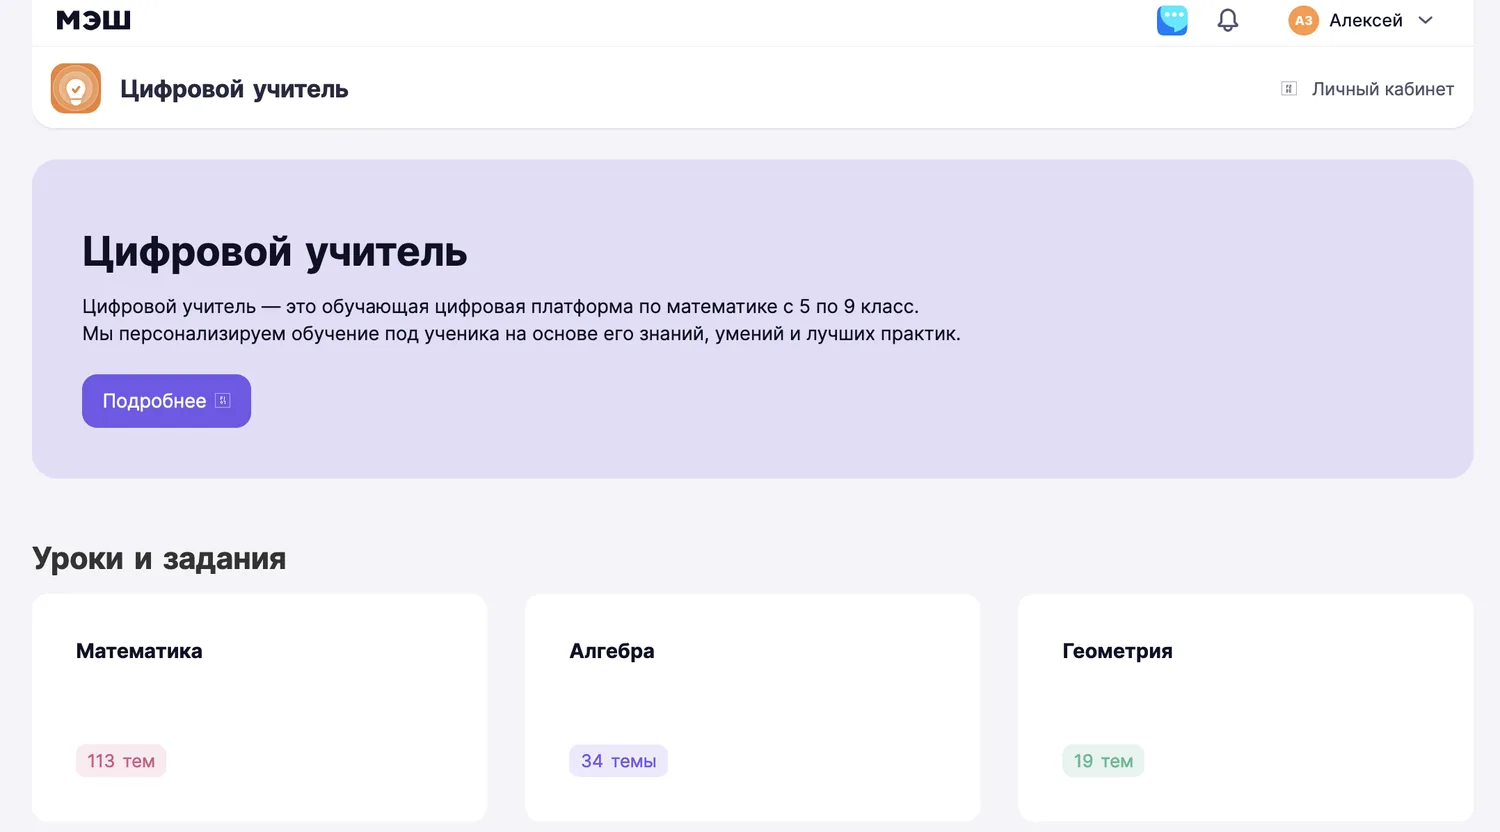Click the orange АЗ user avatar

[x=1303, y=20]
